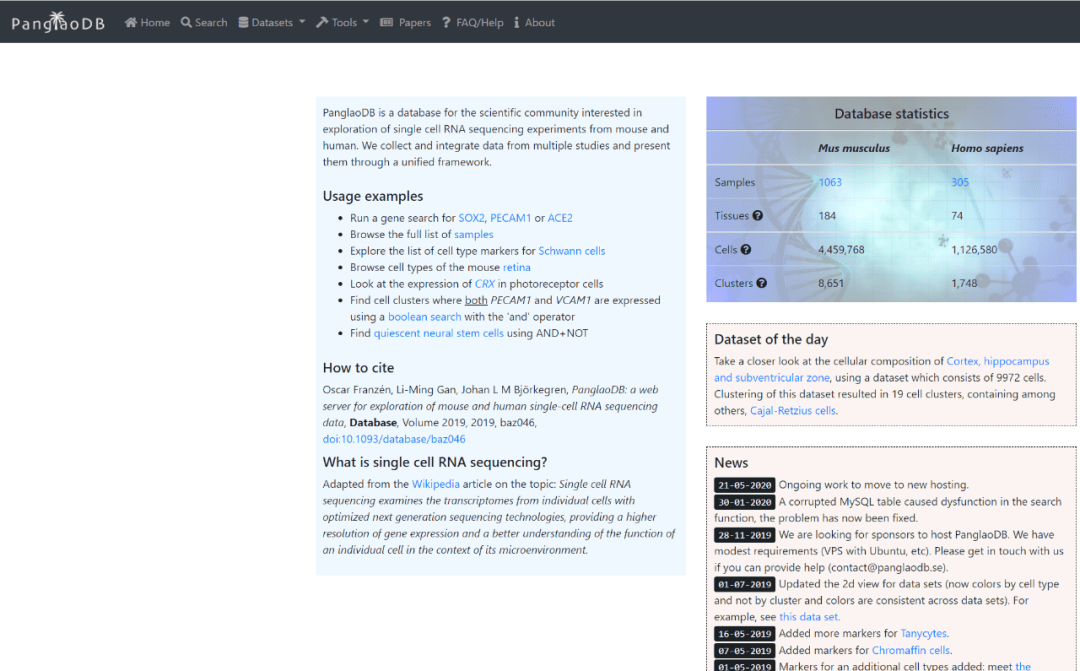Viewport: 1080px width, 671px height.
Task: Open the 1063 Mus musculus samples link
Action: click(x=830, y=182)
